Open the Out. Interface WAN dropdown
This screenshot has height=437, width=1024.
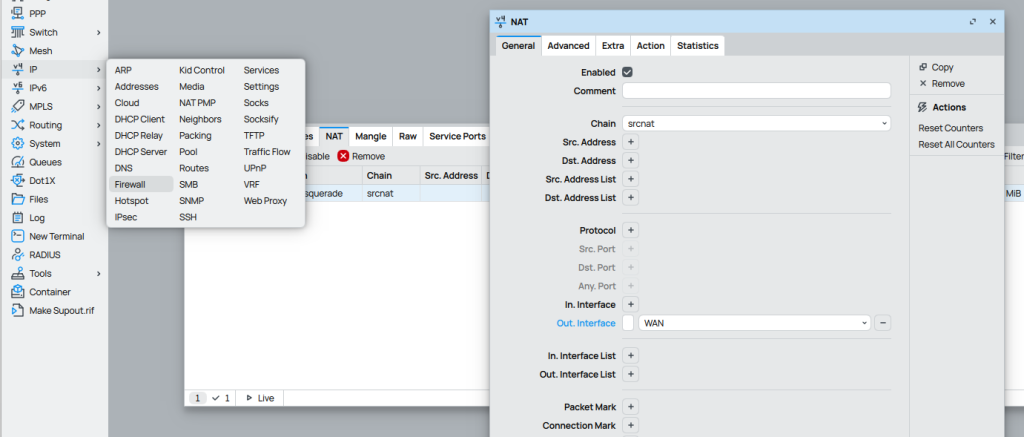754,323
